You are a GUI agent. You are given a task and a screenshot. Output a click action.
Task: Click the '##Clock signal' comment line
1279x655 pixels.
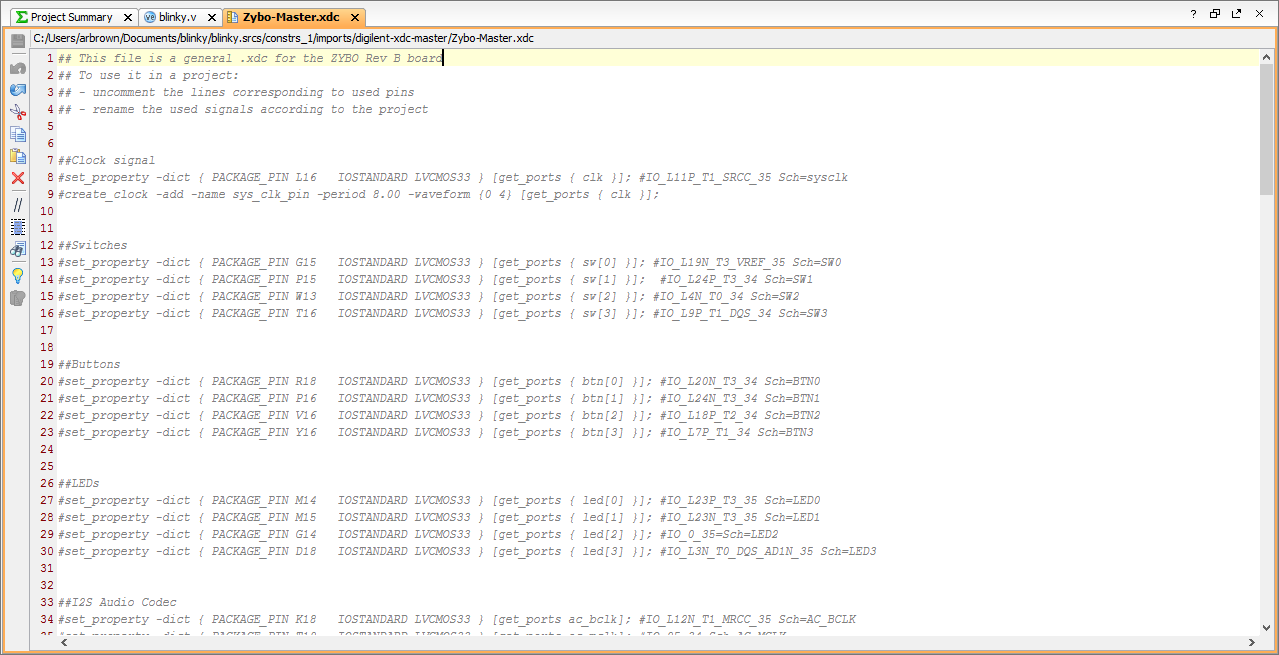(107, 160)
